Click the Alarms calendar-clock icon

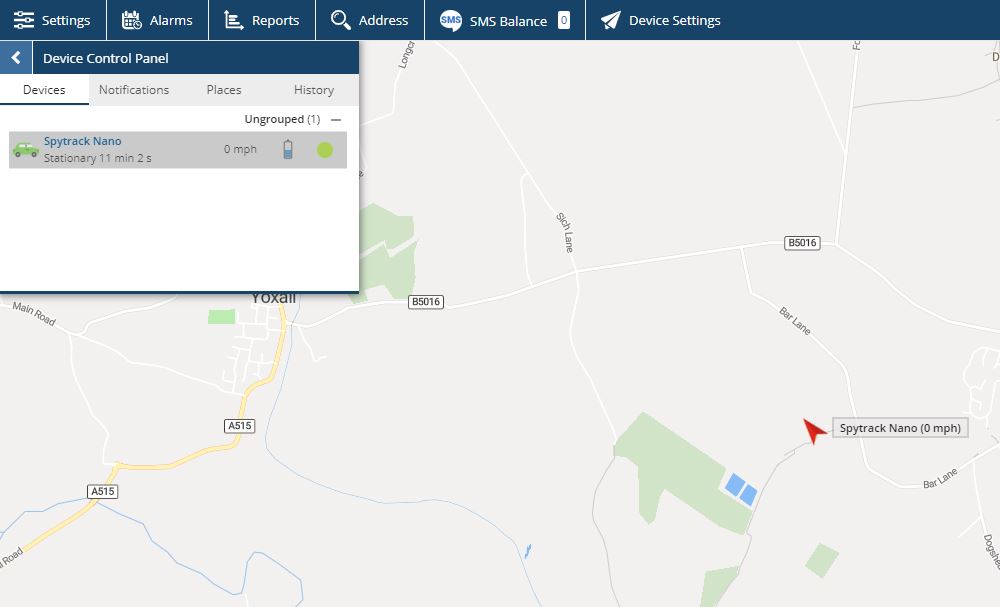coord(131,20)
